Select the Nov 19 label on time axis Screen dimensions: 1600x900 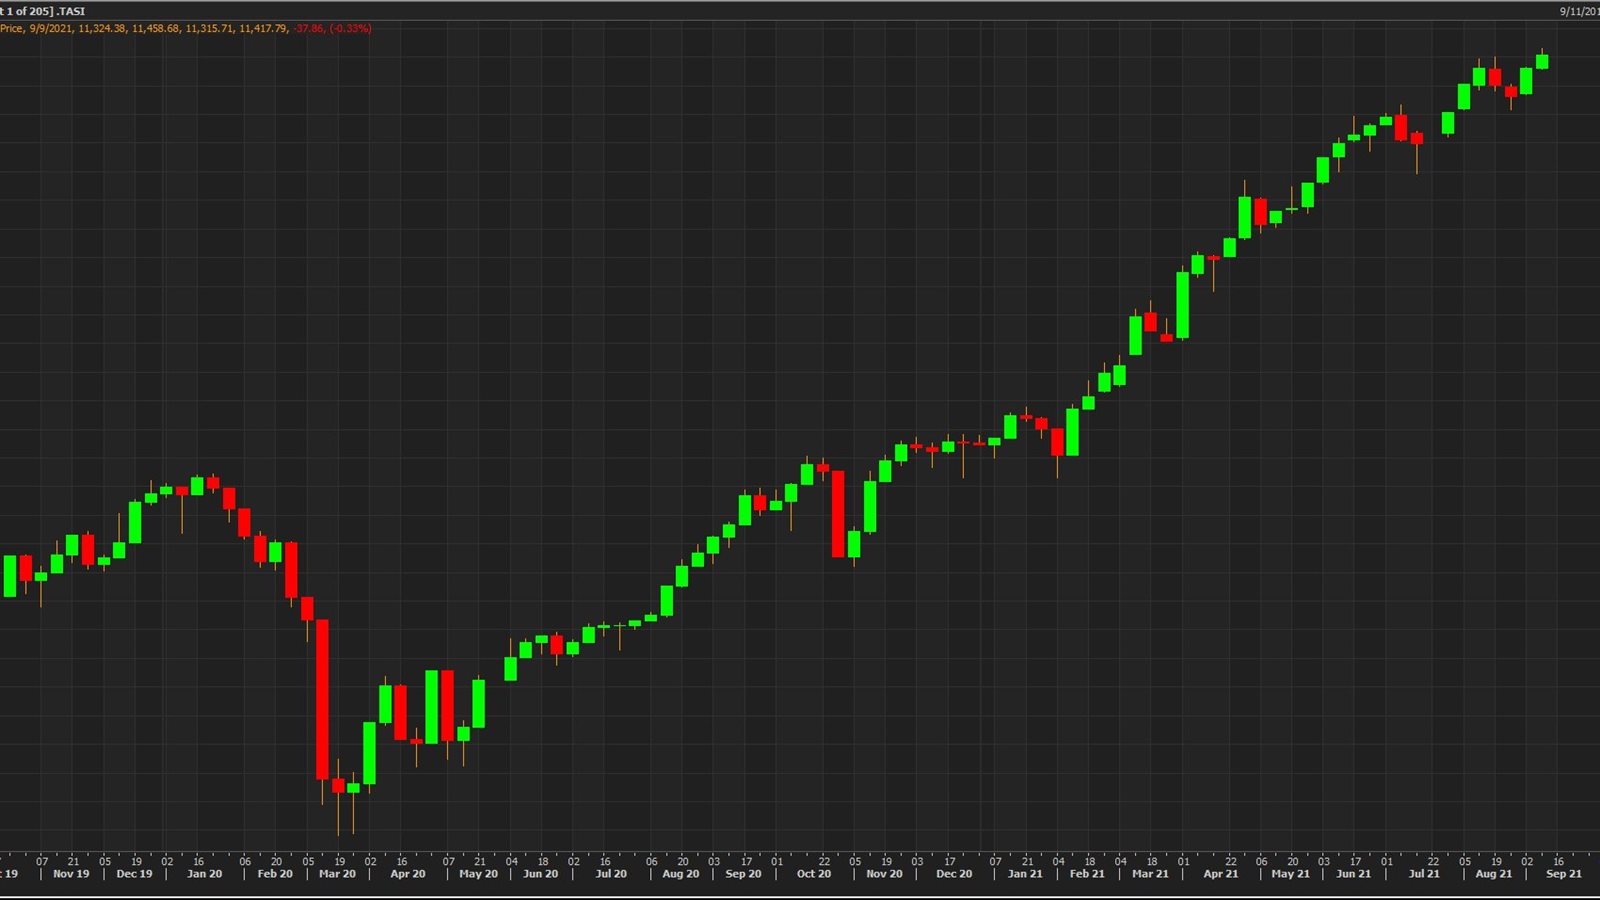(x=71, y=874)
